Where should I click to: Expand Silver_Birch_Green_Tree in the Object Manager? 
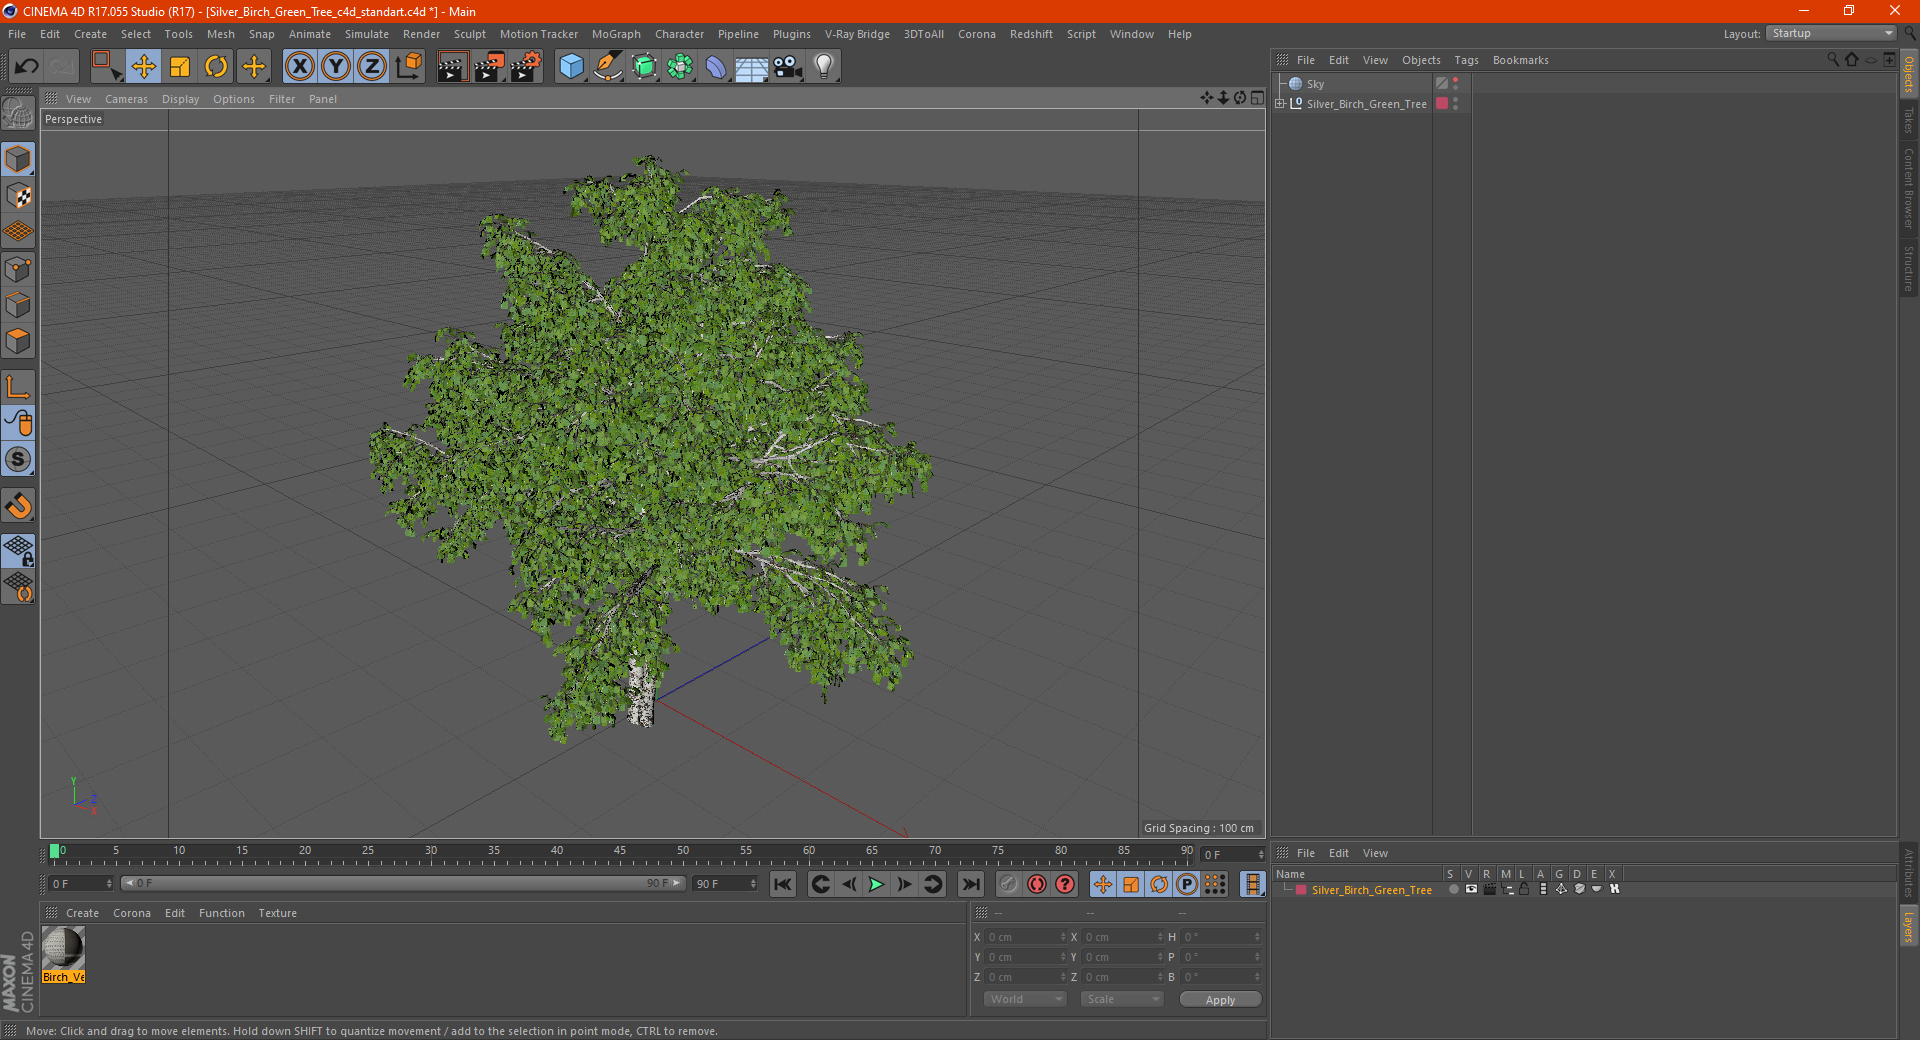tap(1280, 104)
